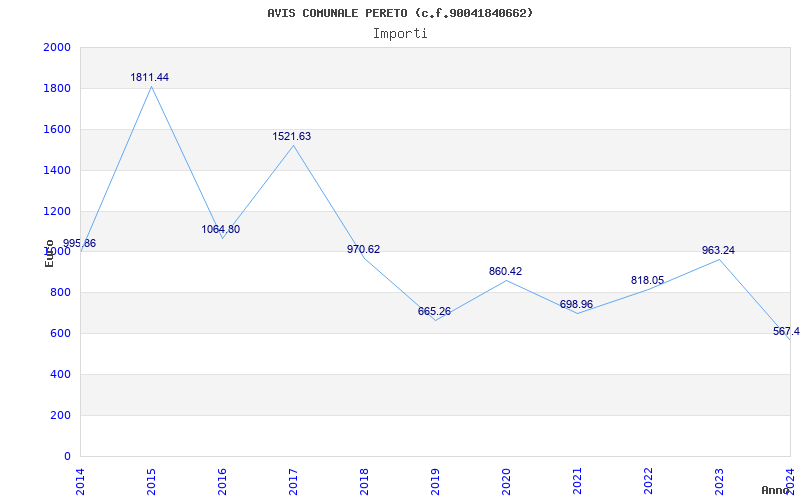
Task: Select the 818.05 value label
Action: coord(647,281)
